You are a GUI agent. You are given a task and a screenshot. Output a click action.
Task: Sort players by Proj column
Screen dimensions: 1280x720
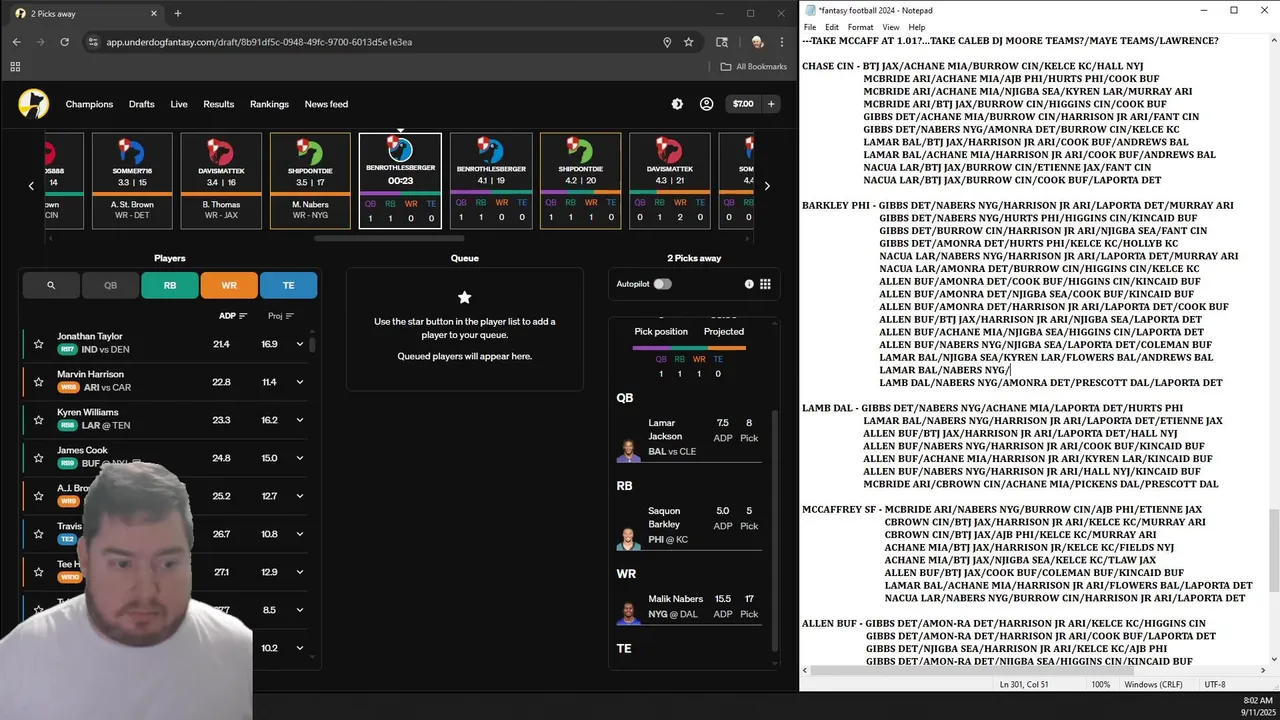pos(281,316)
